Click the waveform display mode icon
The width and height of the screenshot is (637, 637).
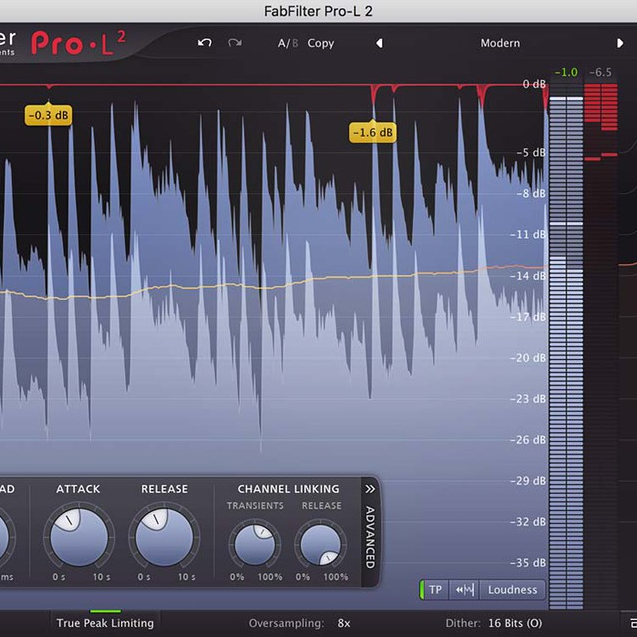pyautogui.click(x=463, y=590)
